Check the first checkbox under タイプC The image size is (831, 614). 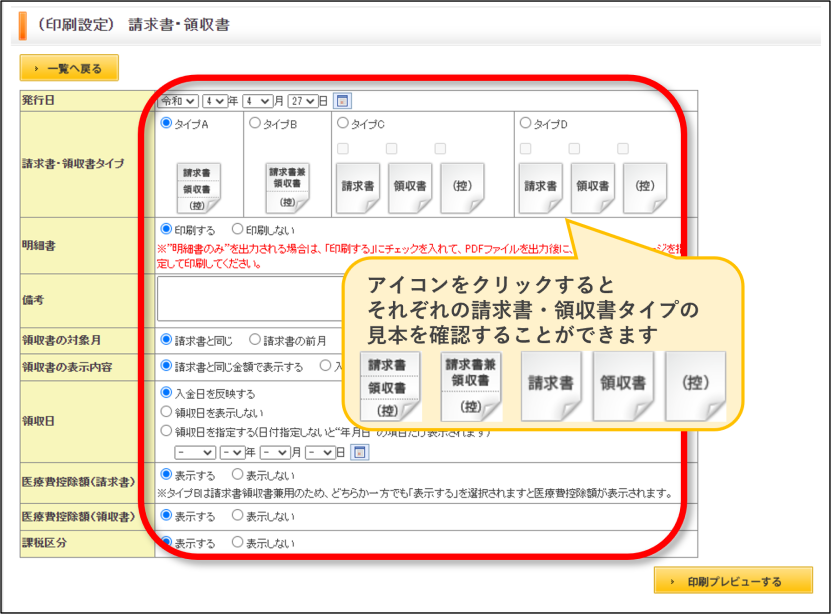343,148
